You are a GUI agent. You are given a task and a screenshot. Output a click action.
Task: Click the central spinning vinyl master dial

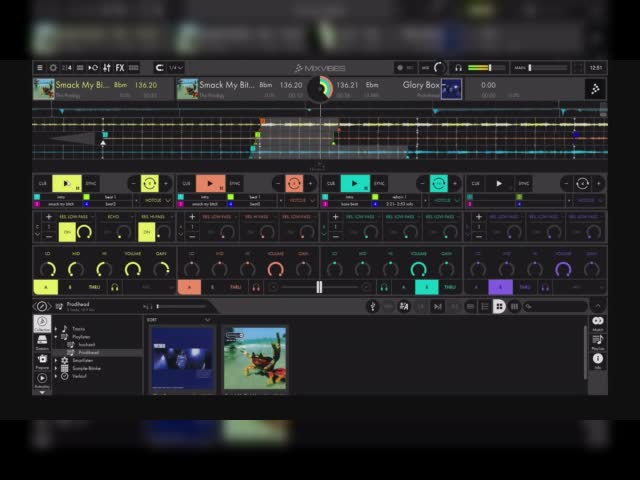pos(320,88)
